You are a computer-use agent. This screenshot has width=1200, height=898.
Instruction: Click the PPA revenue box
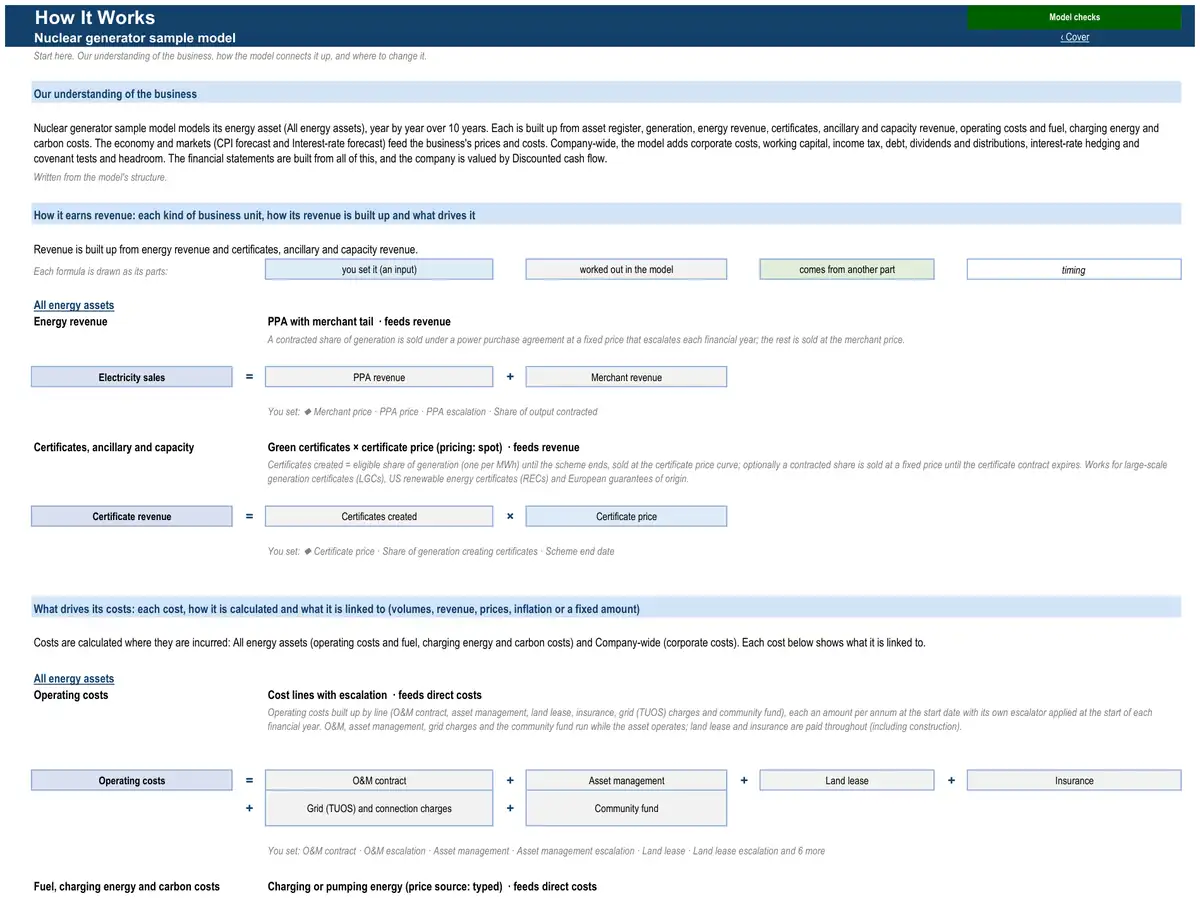click(x=379, y=377)
